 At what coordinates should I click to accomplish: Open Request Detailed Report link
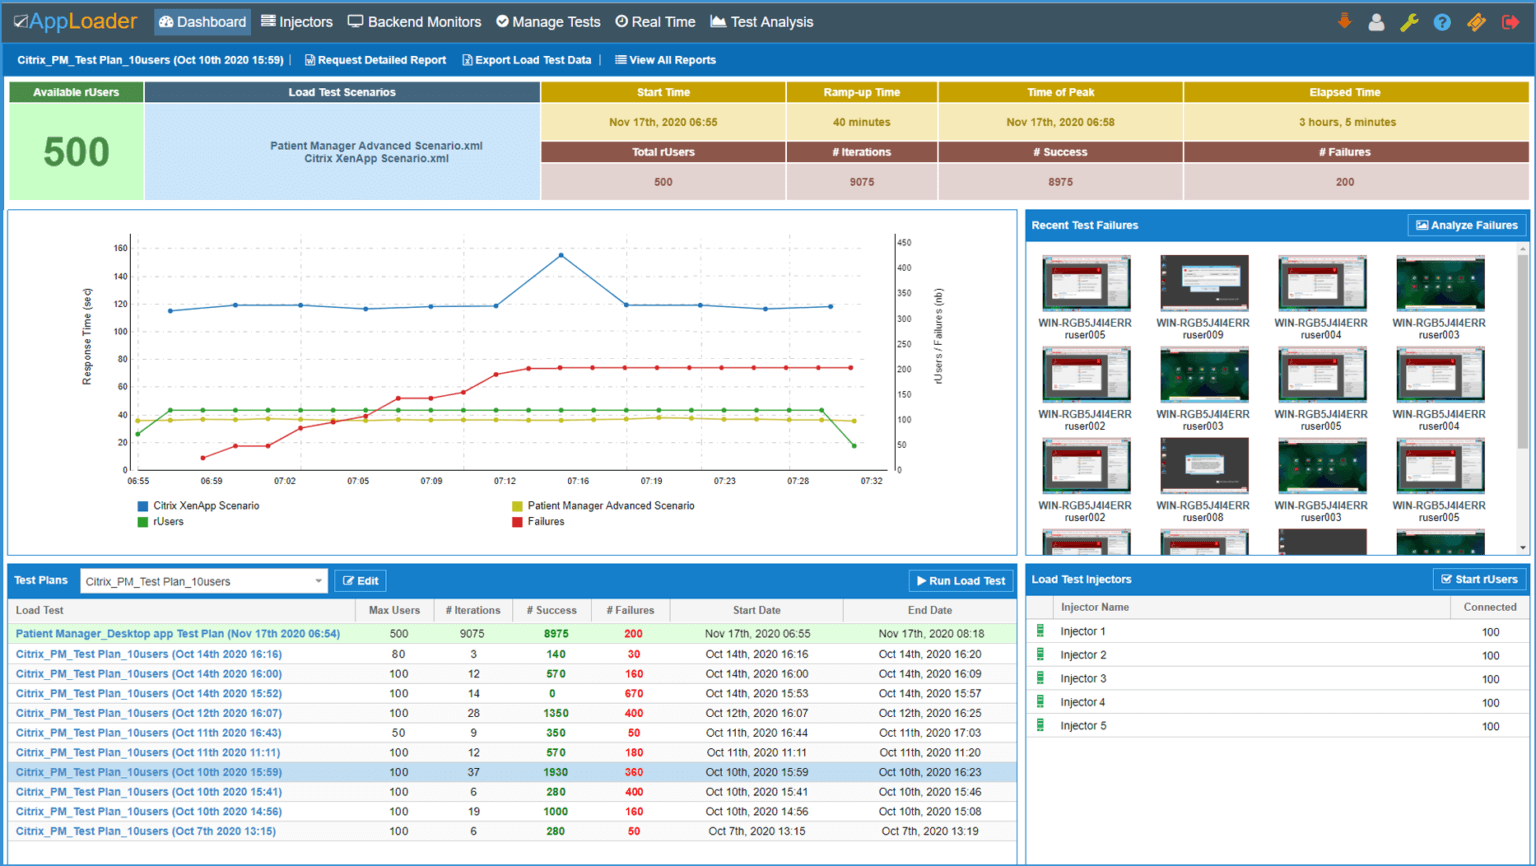click(x=375, y=60)
